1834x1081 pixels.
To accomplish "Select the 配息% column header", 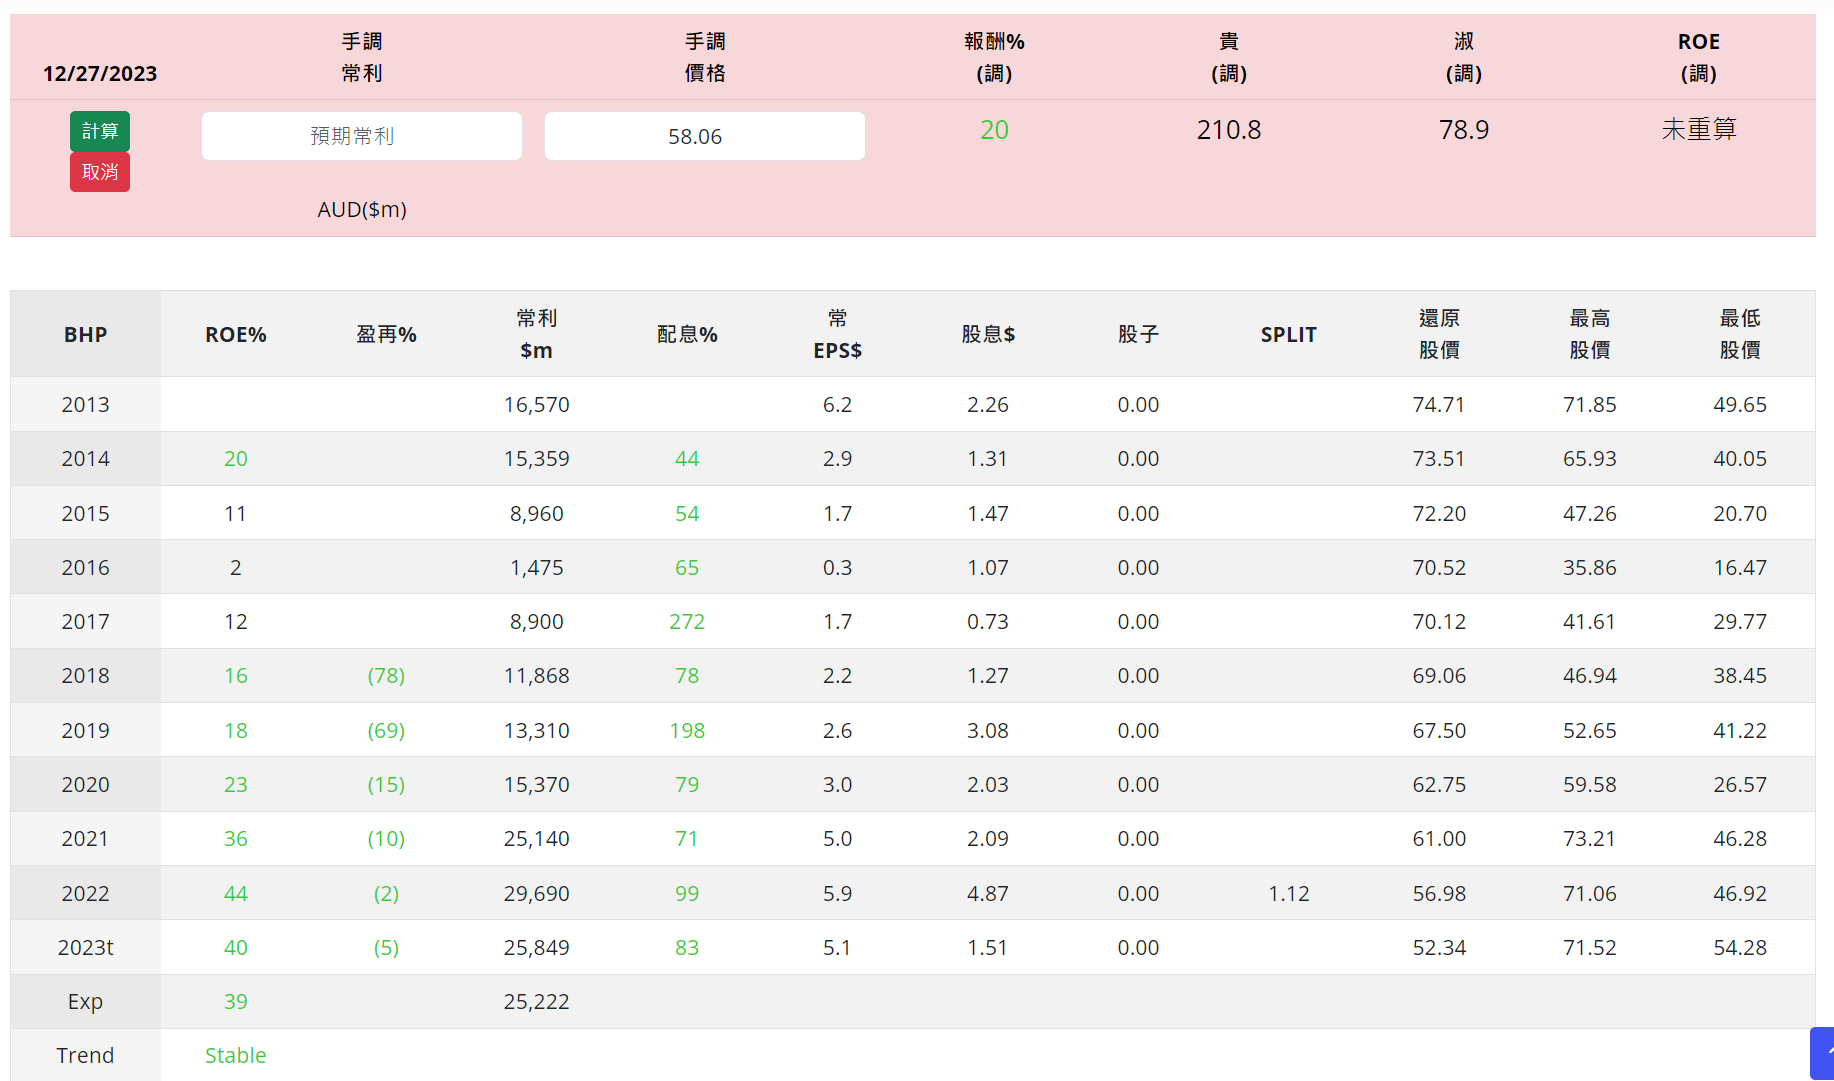I will (687, 335).
